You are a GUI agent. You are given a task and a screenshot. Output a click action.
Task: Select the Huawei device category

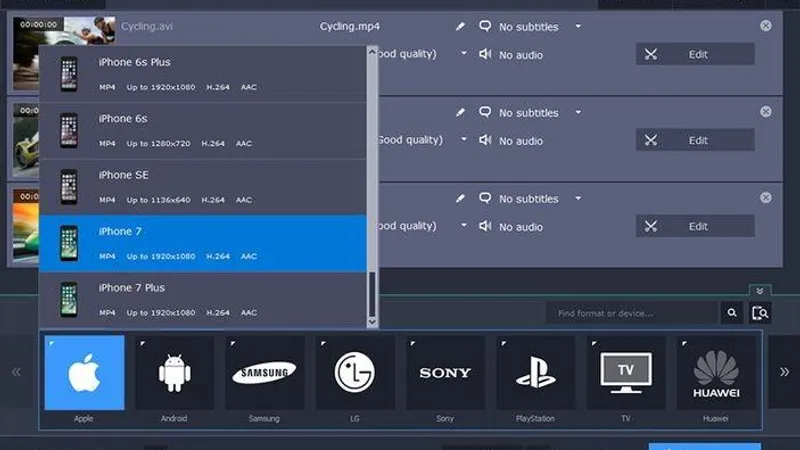(x=715, y=373)
